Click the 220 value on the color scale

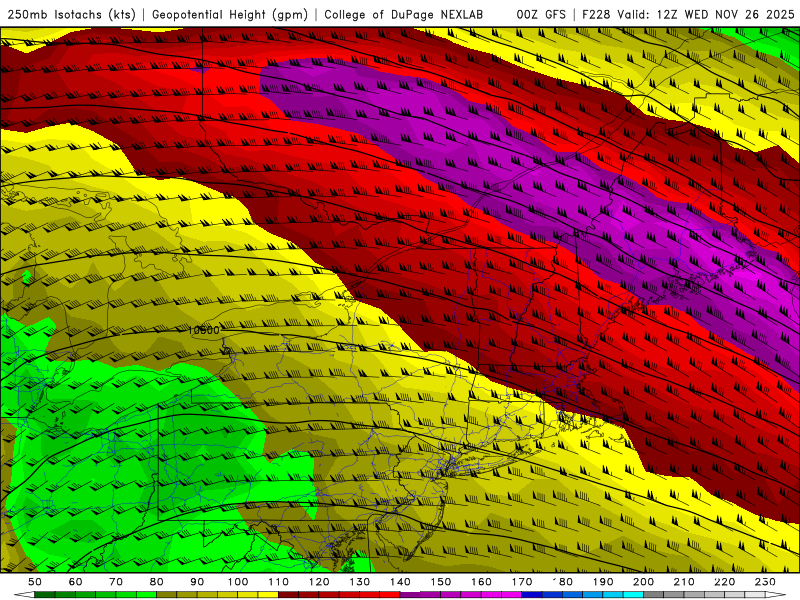(724, 582)
